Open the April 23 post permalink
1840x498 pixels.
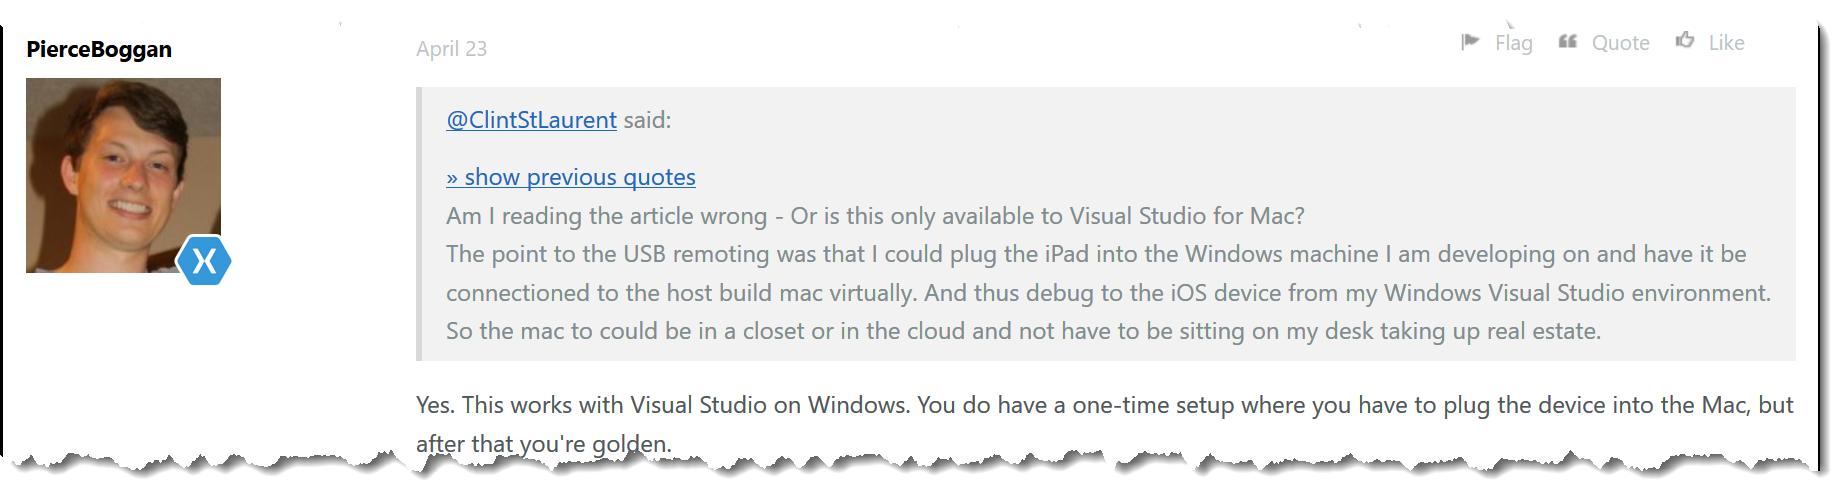coord(451,48)
